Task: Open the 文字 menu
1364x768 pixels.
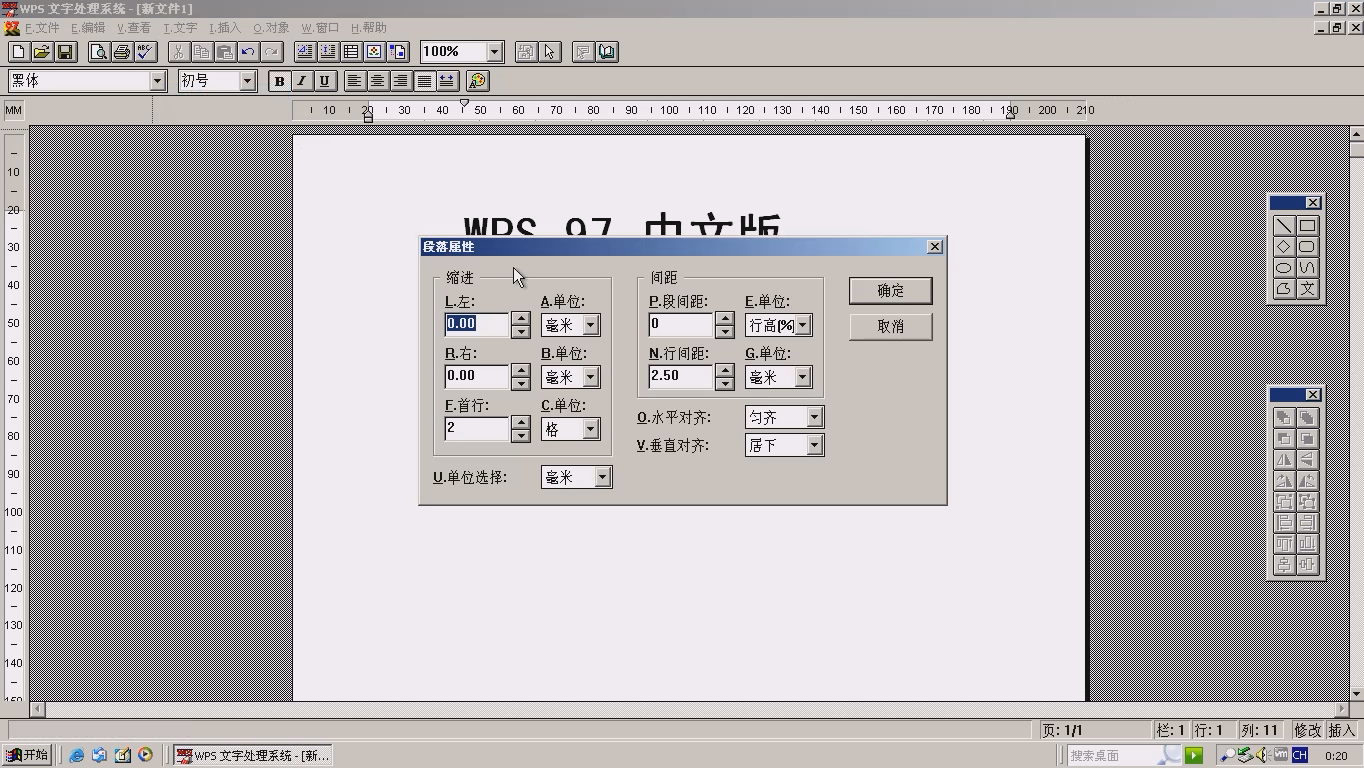Action: click(180, 28)
